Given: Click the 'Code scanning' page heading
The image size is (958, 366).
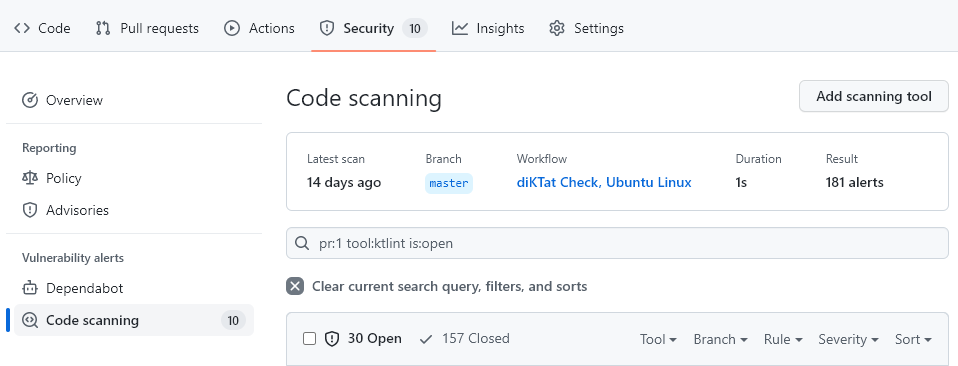Looking at the screenshot, I should coord(364,98).
